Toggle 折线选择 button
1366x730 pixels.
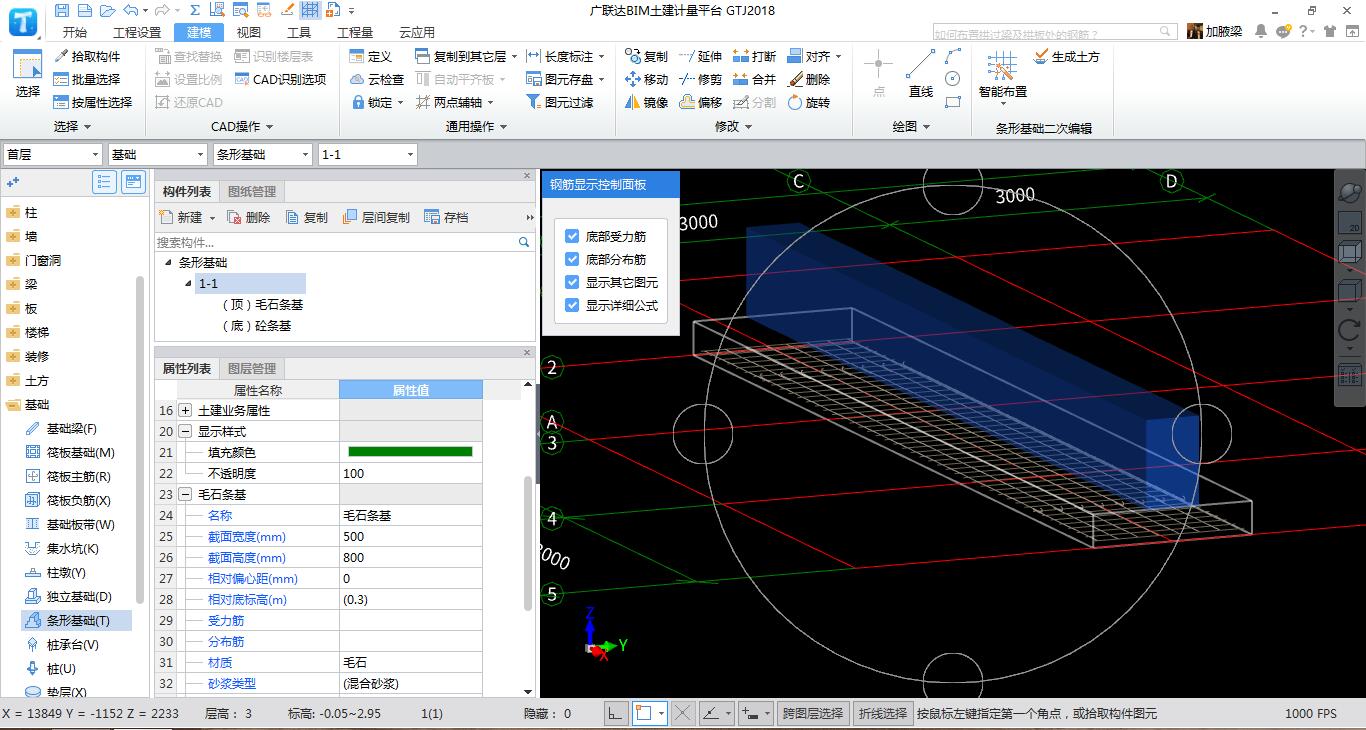click(x=883, y=713)
